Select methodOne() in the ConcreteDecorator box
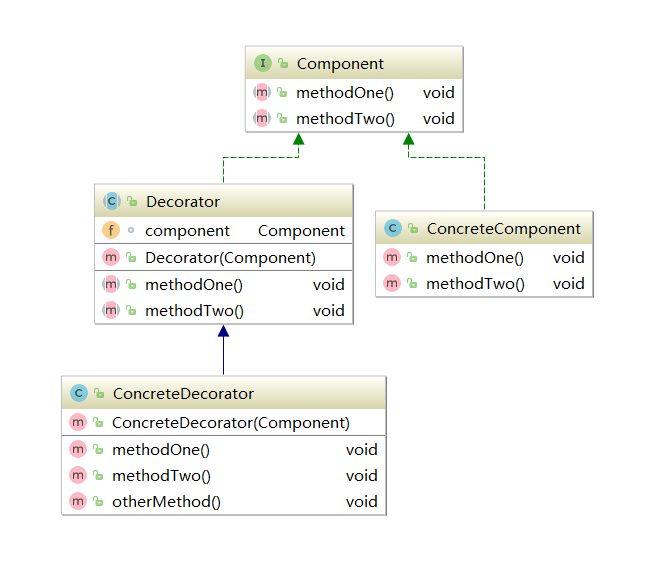Image resolution: width=672 pixels, height=561 pixels. (x=161, y=450)
